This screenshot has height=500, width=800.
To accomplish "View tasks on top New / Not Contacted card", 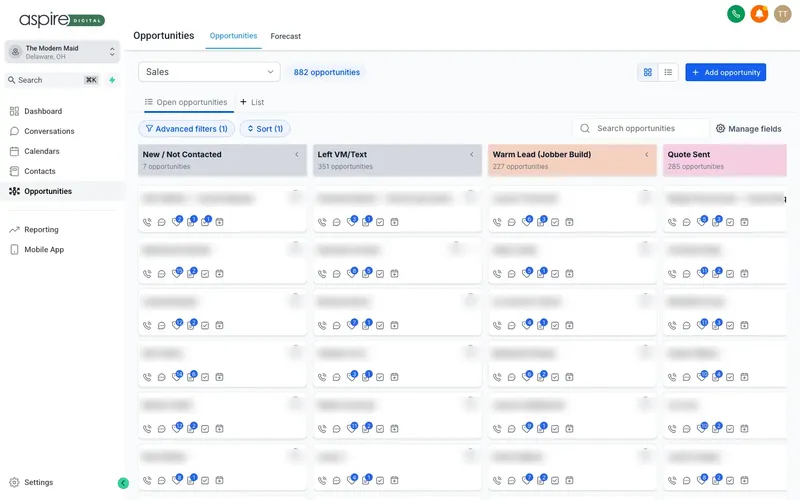I will (206, 221).
